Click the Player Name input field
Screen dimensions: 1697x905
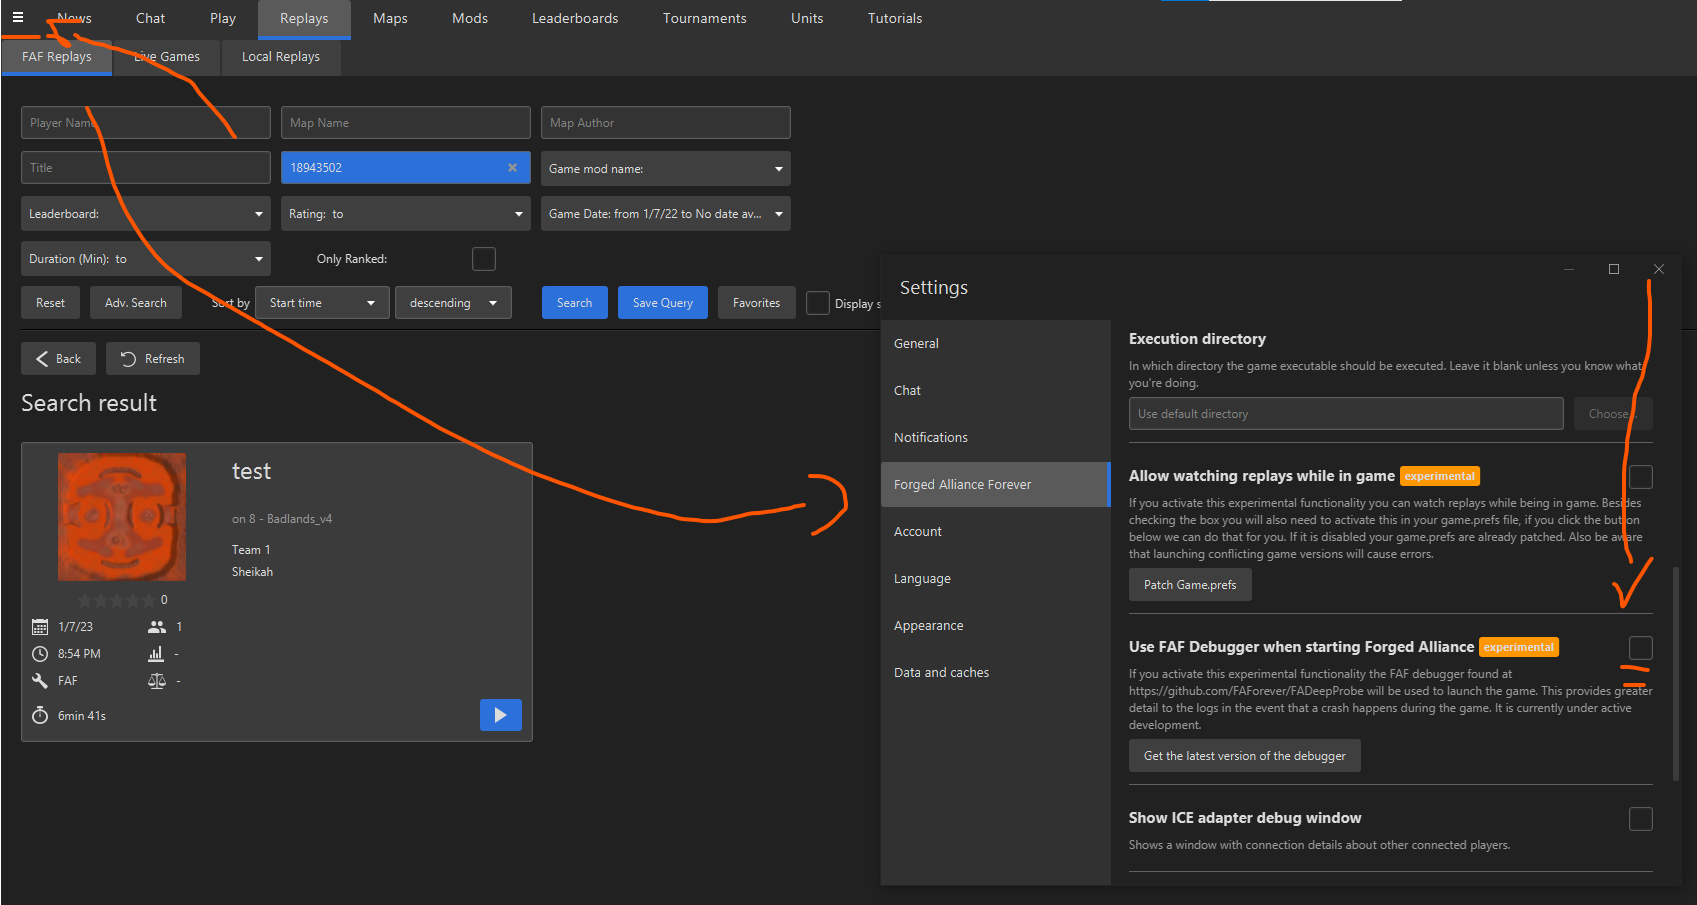(x=146, y=123)
